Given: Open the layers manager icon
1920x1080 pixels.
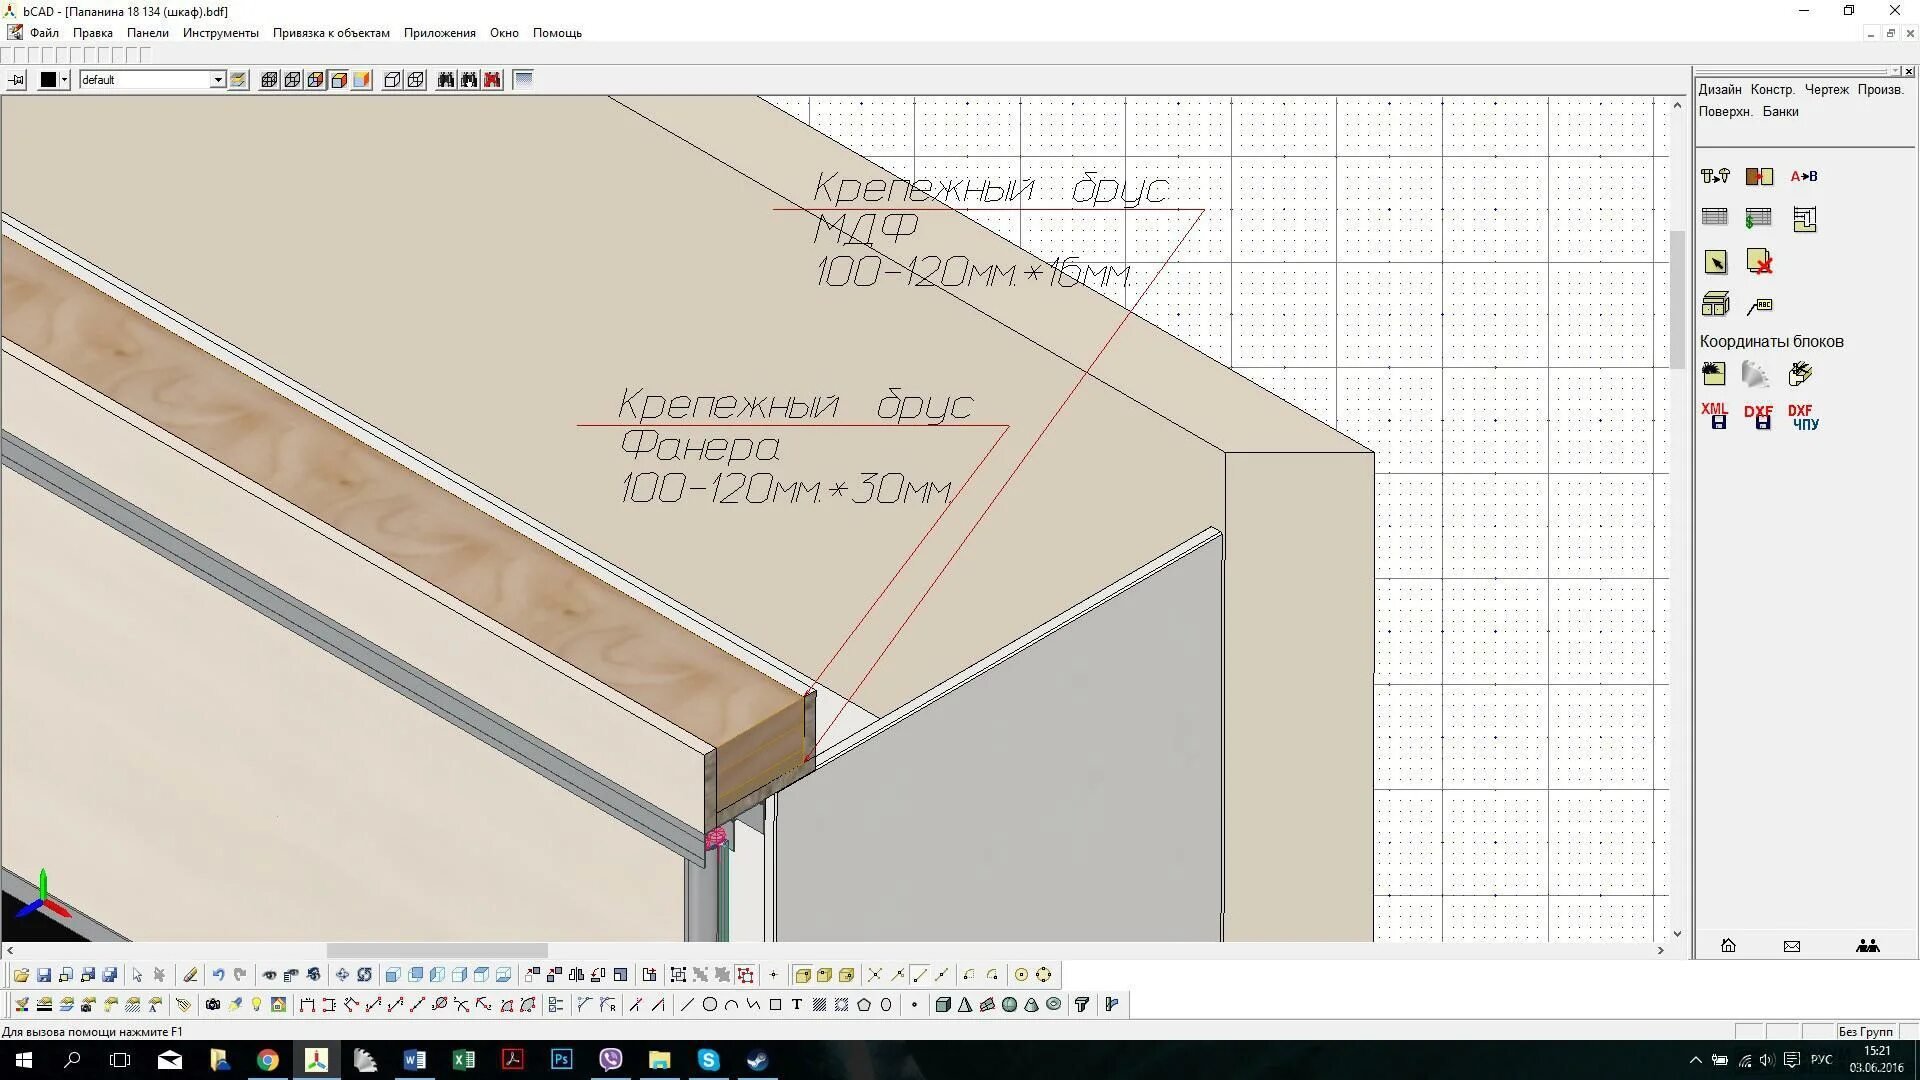Looking at the screenshot, I should [x=238, y=80].
